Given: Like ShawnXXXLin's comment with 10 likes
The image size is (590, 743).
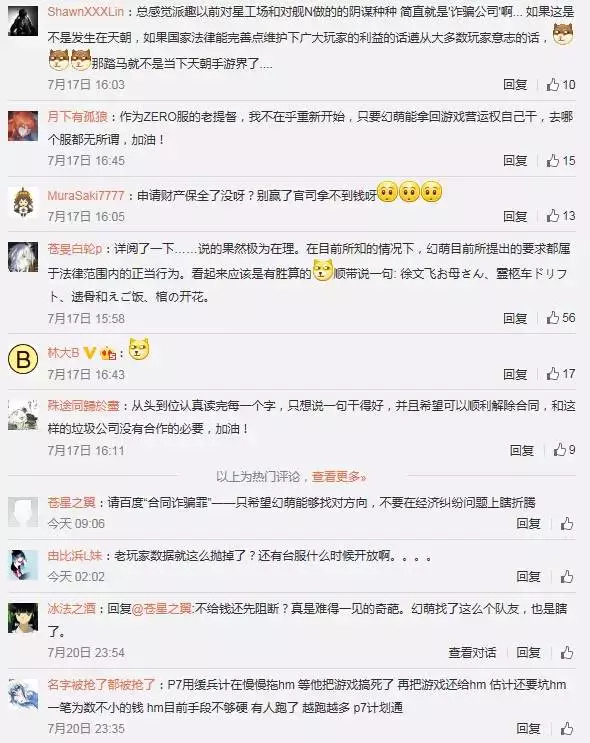Looking at the screenshot, I should coord(560,85).
